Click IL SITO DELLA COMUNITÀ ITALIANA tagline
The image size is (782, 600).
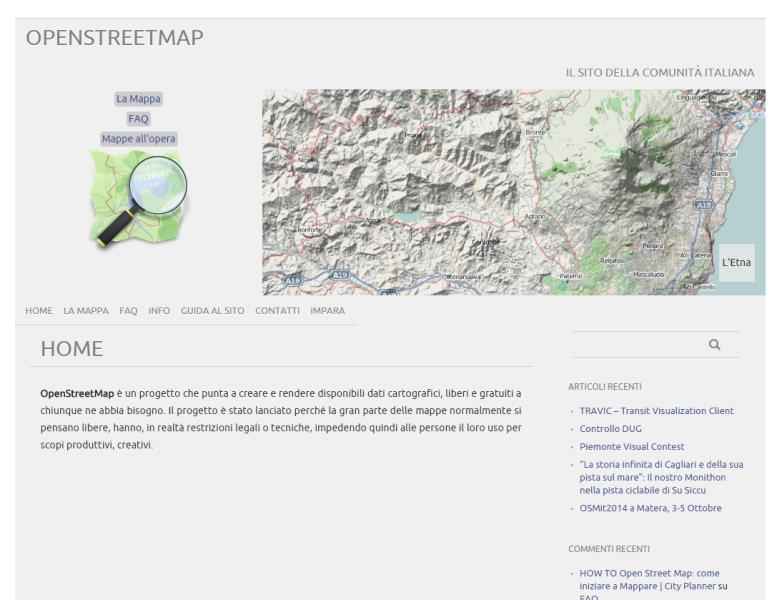[660, 73]
